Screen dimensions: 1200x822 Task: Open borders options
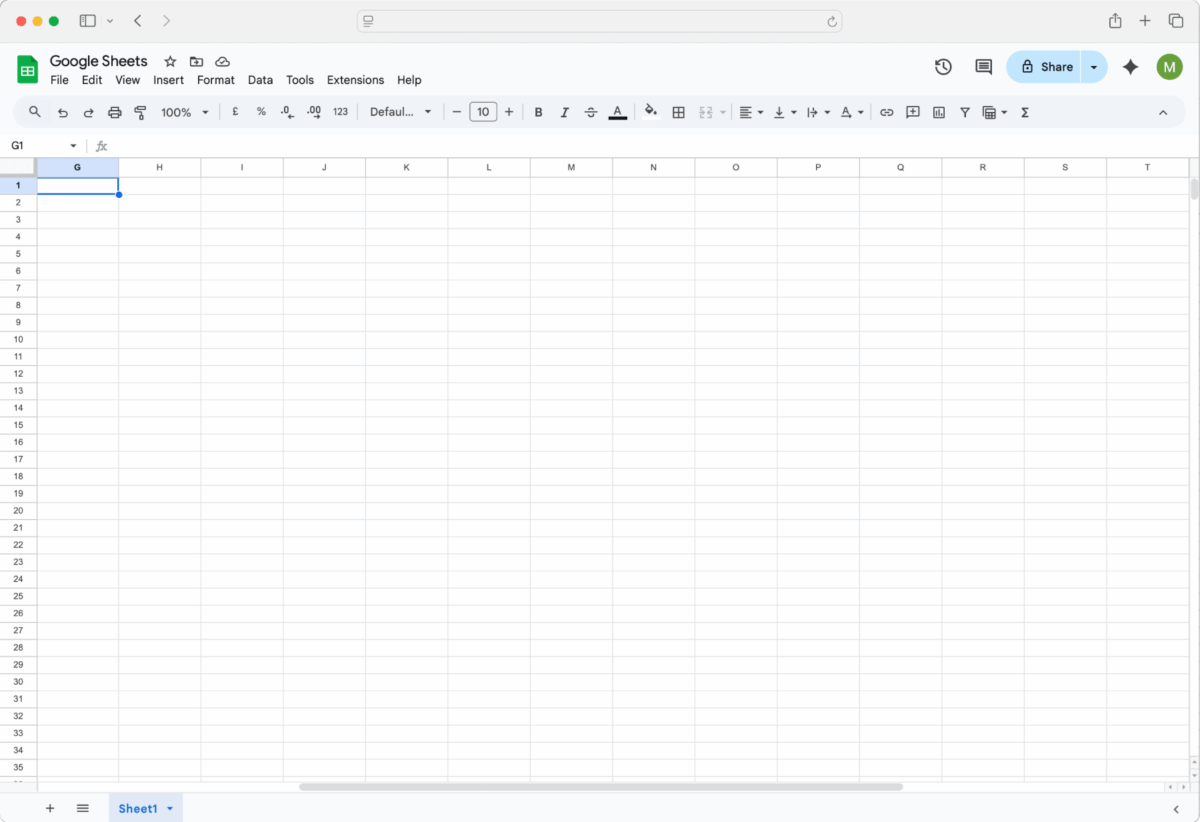tap(679, 112)
